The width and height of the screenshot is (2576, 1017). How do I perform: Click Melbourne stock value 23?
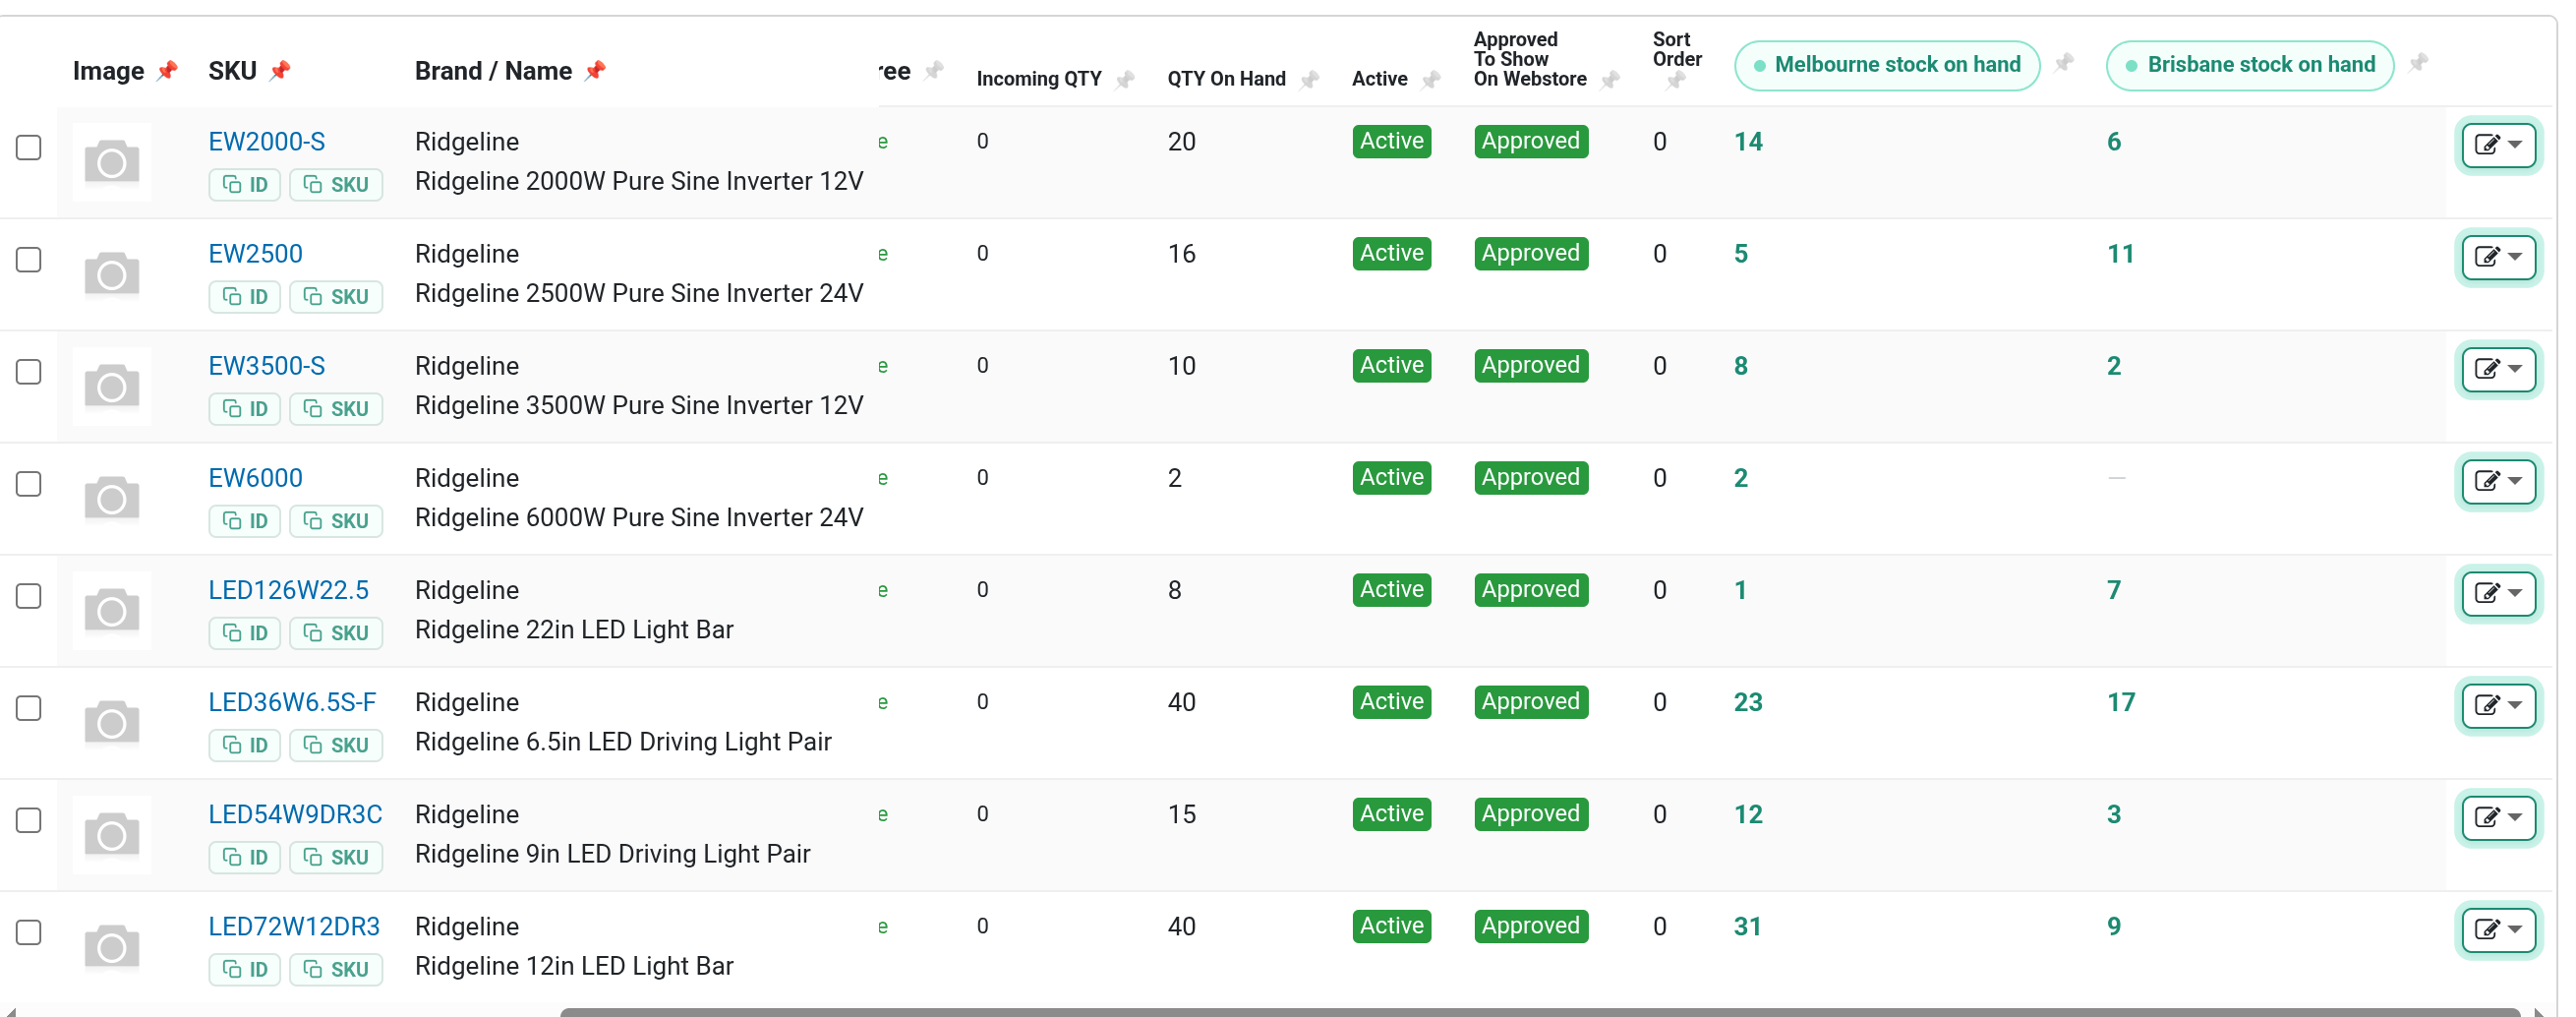point(1748,702)
